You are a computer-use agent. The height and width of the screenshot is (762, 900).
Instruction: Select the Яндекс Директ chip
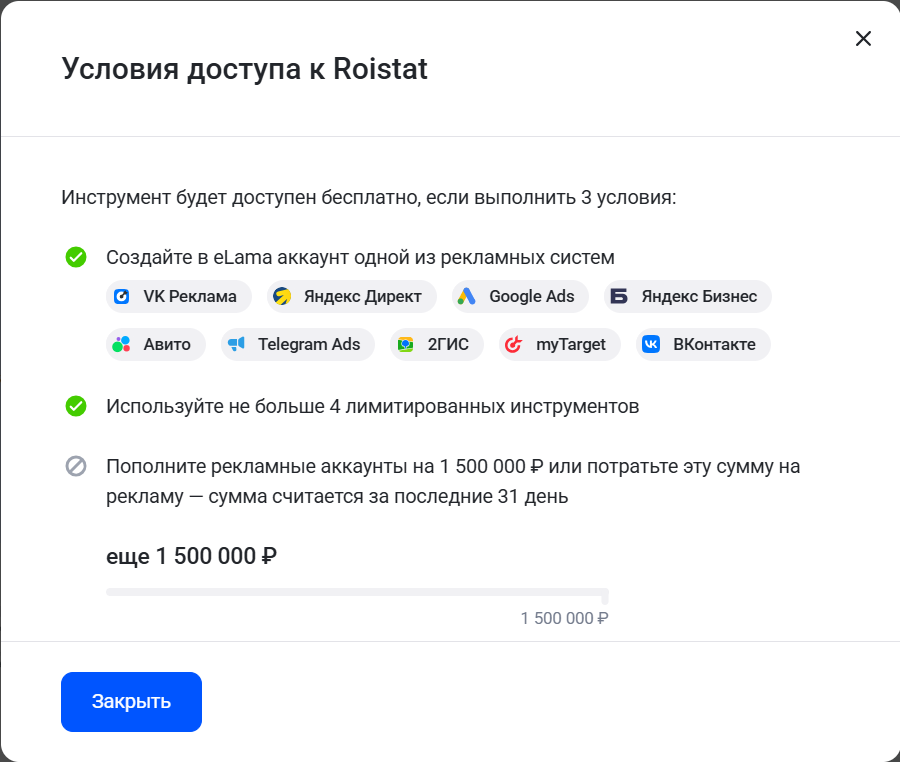(x=350, y=296)
